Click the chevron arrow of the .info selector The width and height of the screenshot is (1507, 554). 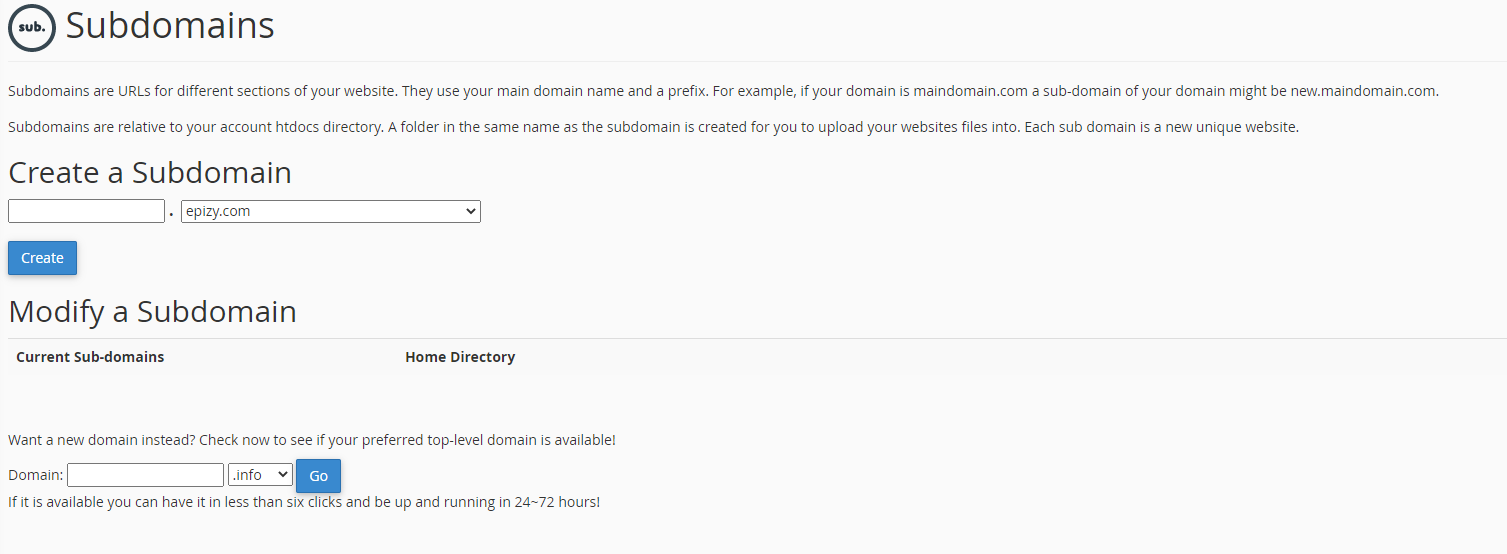point(282,475)
